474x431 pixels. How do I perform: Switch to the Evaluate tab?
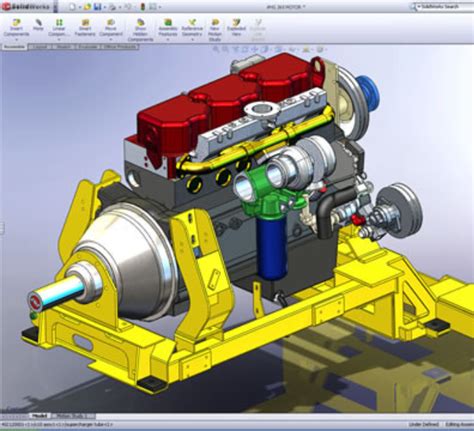pyautogui.click(x=87, y=47)
